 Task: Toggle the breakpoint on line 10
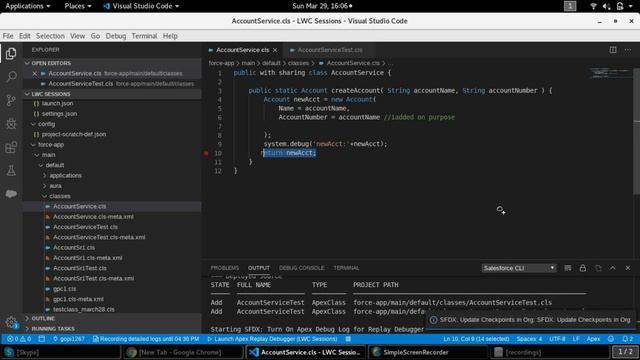click(206, 153)
